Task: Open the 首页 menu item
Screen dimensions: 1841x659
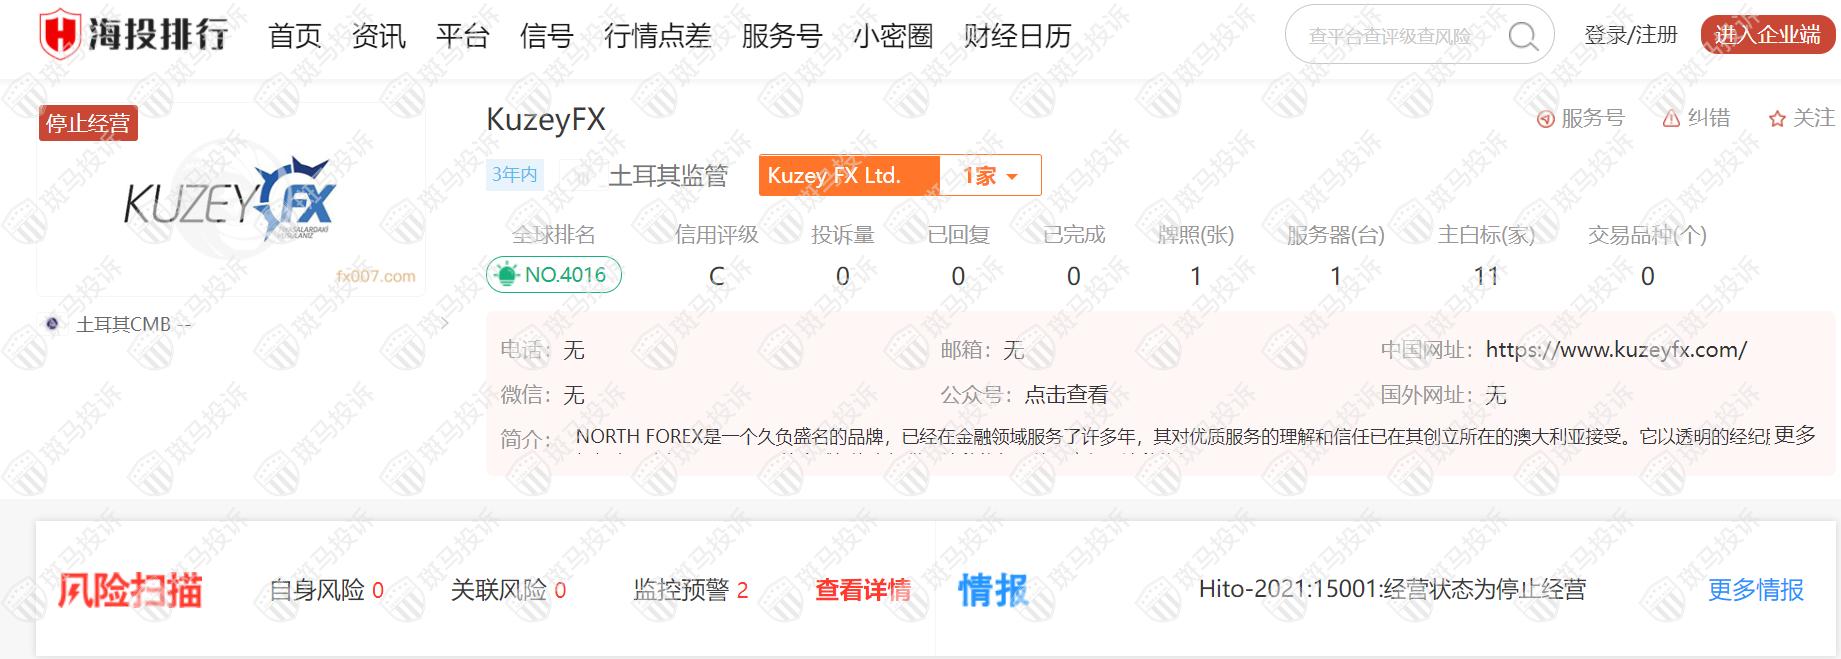Action: [x=295, y=36]
